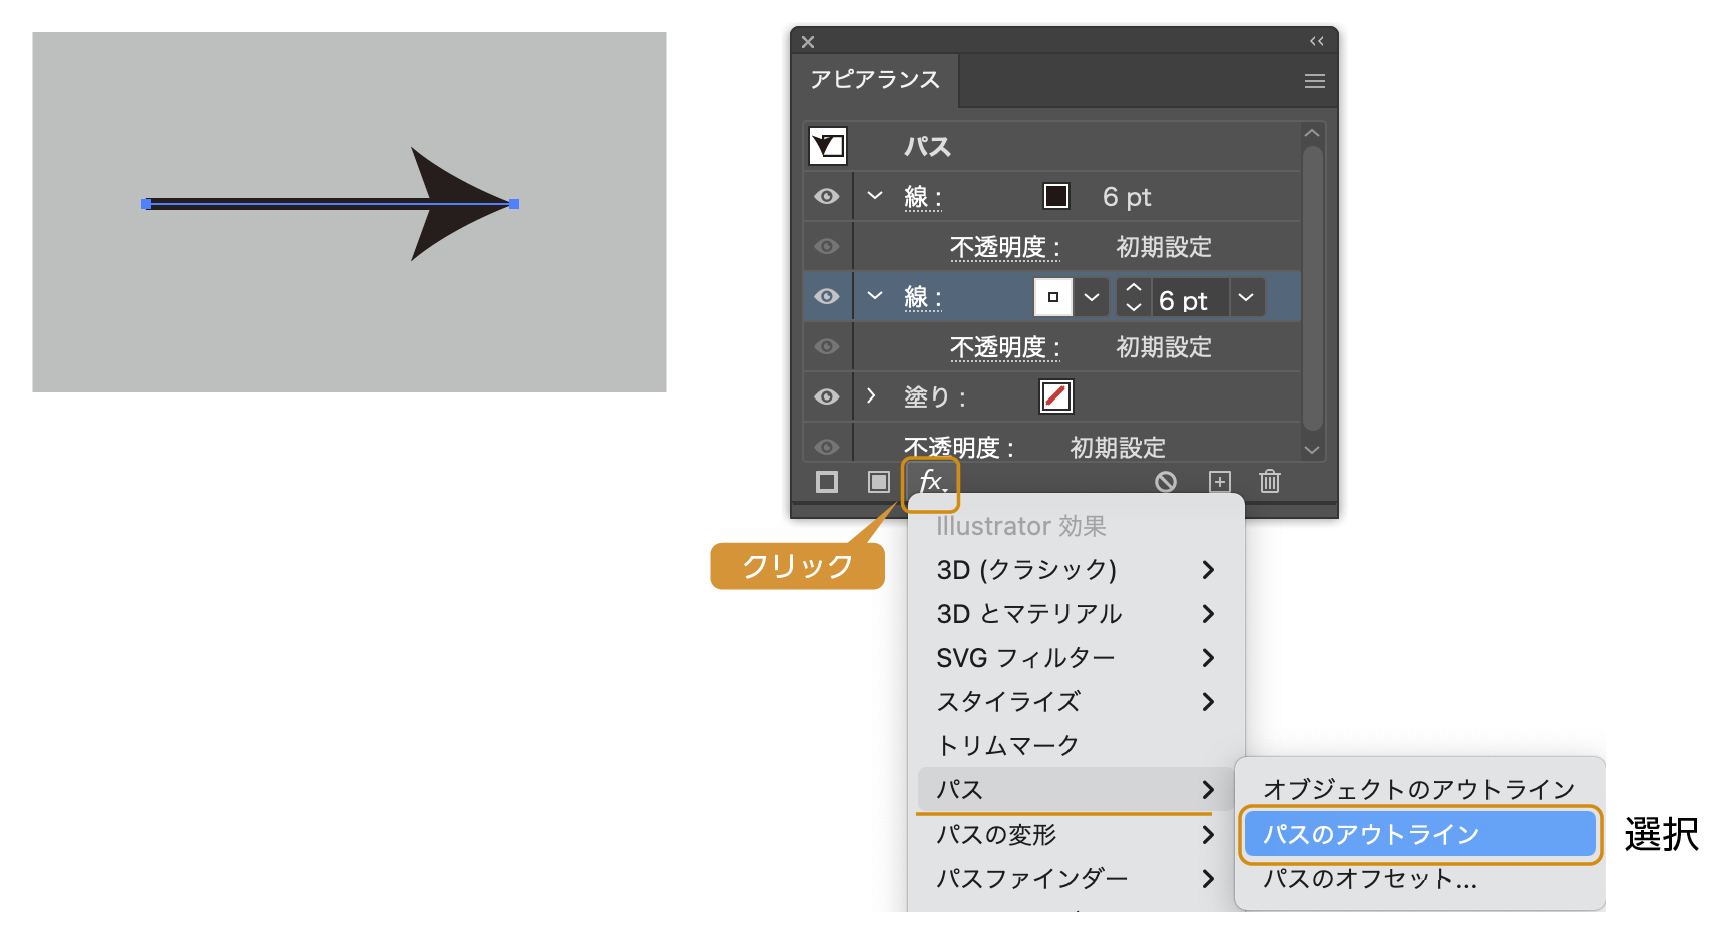Click the 線: label in selected row
Viewport: 1712px width, 942px height.
coord(923,297)
